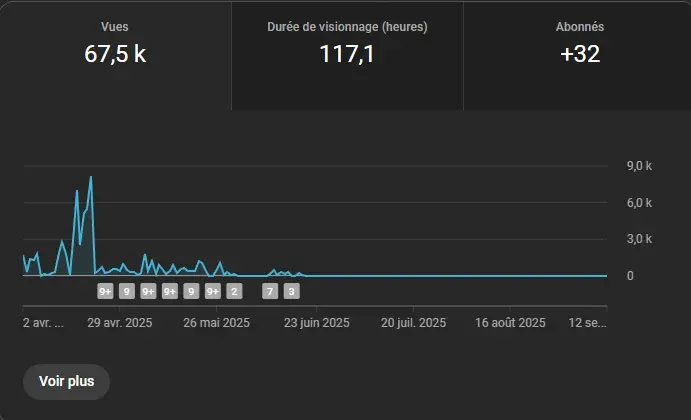691x420 pixels.
Task: Open the leftmost 9 marker badge
Action: pyautogui.click(x=127, y=292)
